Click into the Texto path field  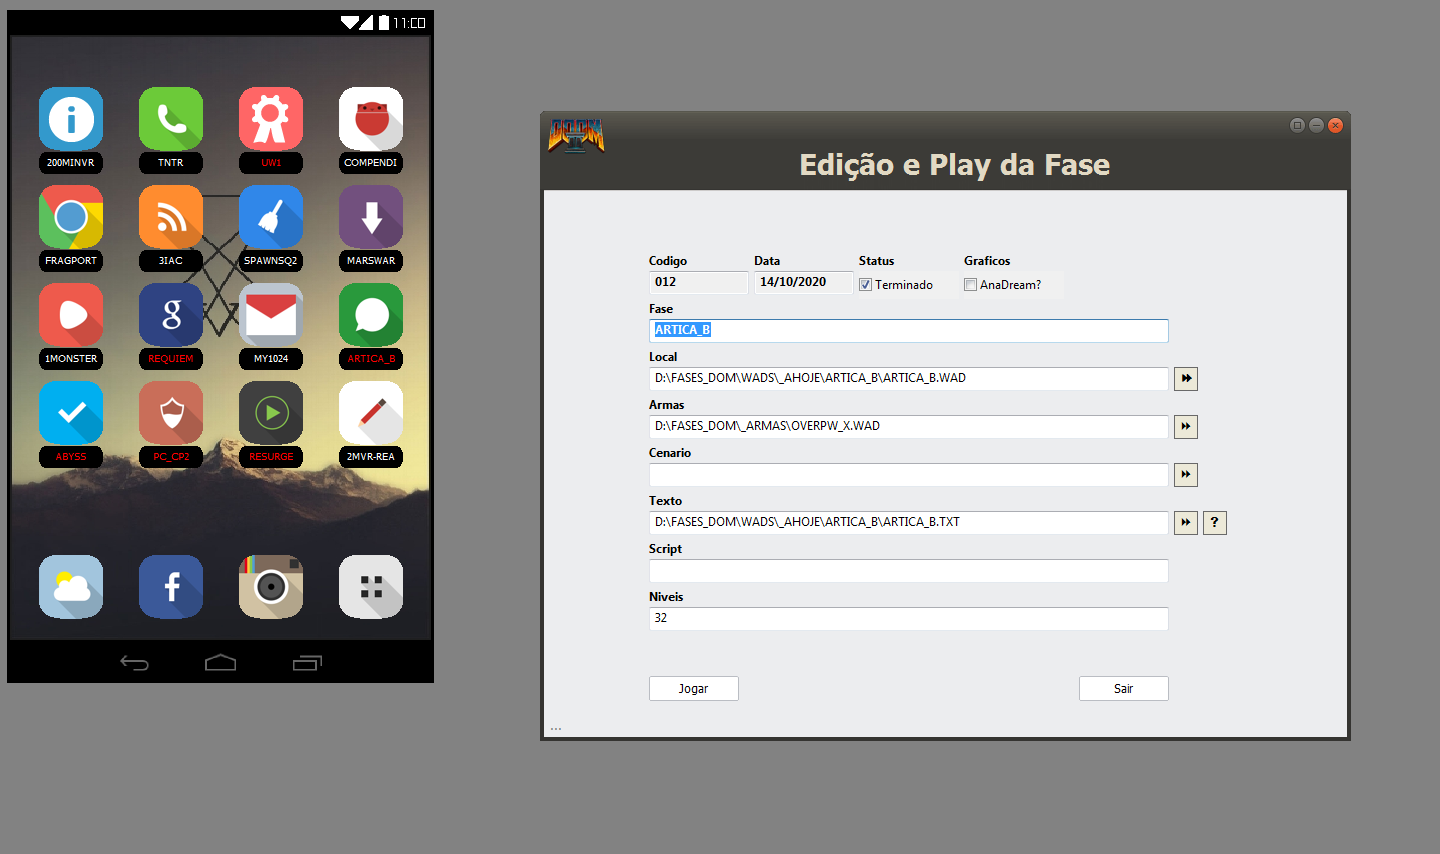click(x=909, y=523)
